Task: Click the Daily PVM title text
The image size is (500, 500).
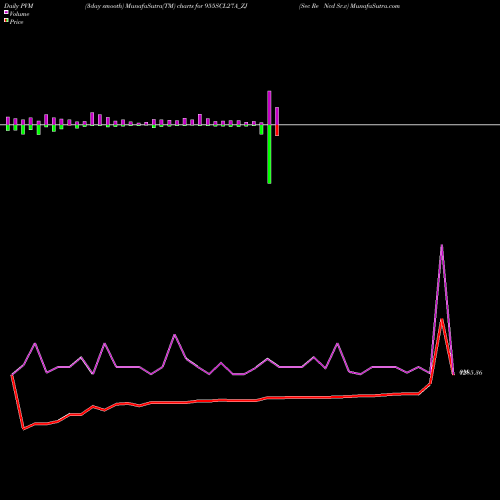Action: (19, 6)
